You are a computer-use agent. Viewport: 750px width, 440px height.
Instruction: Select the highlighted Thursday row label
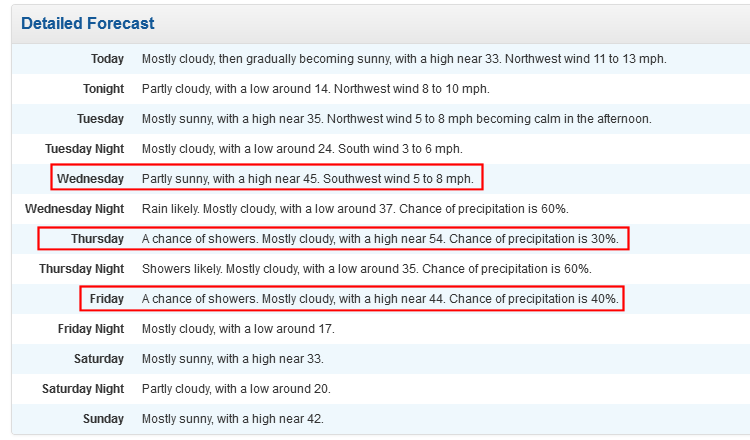point(98,239)
